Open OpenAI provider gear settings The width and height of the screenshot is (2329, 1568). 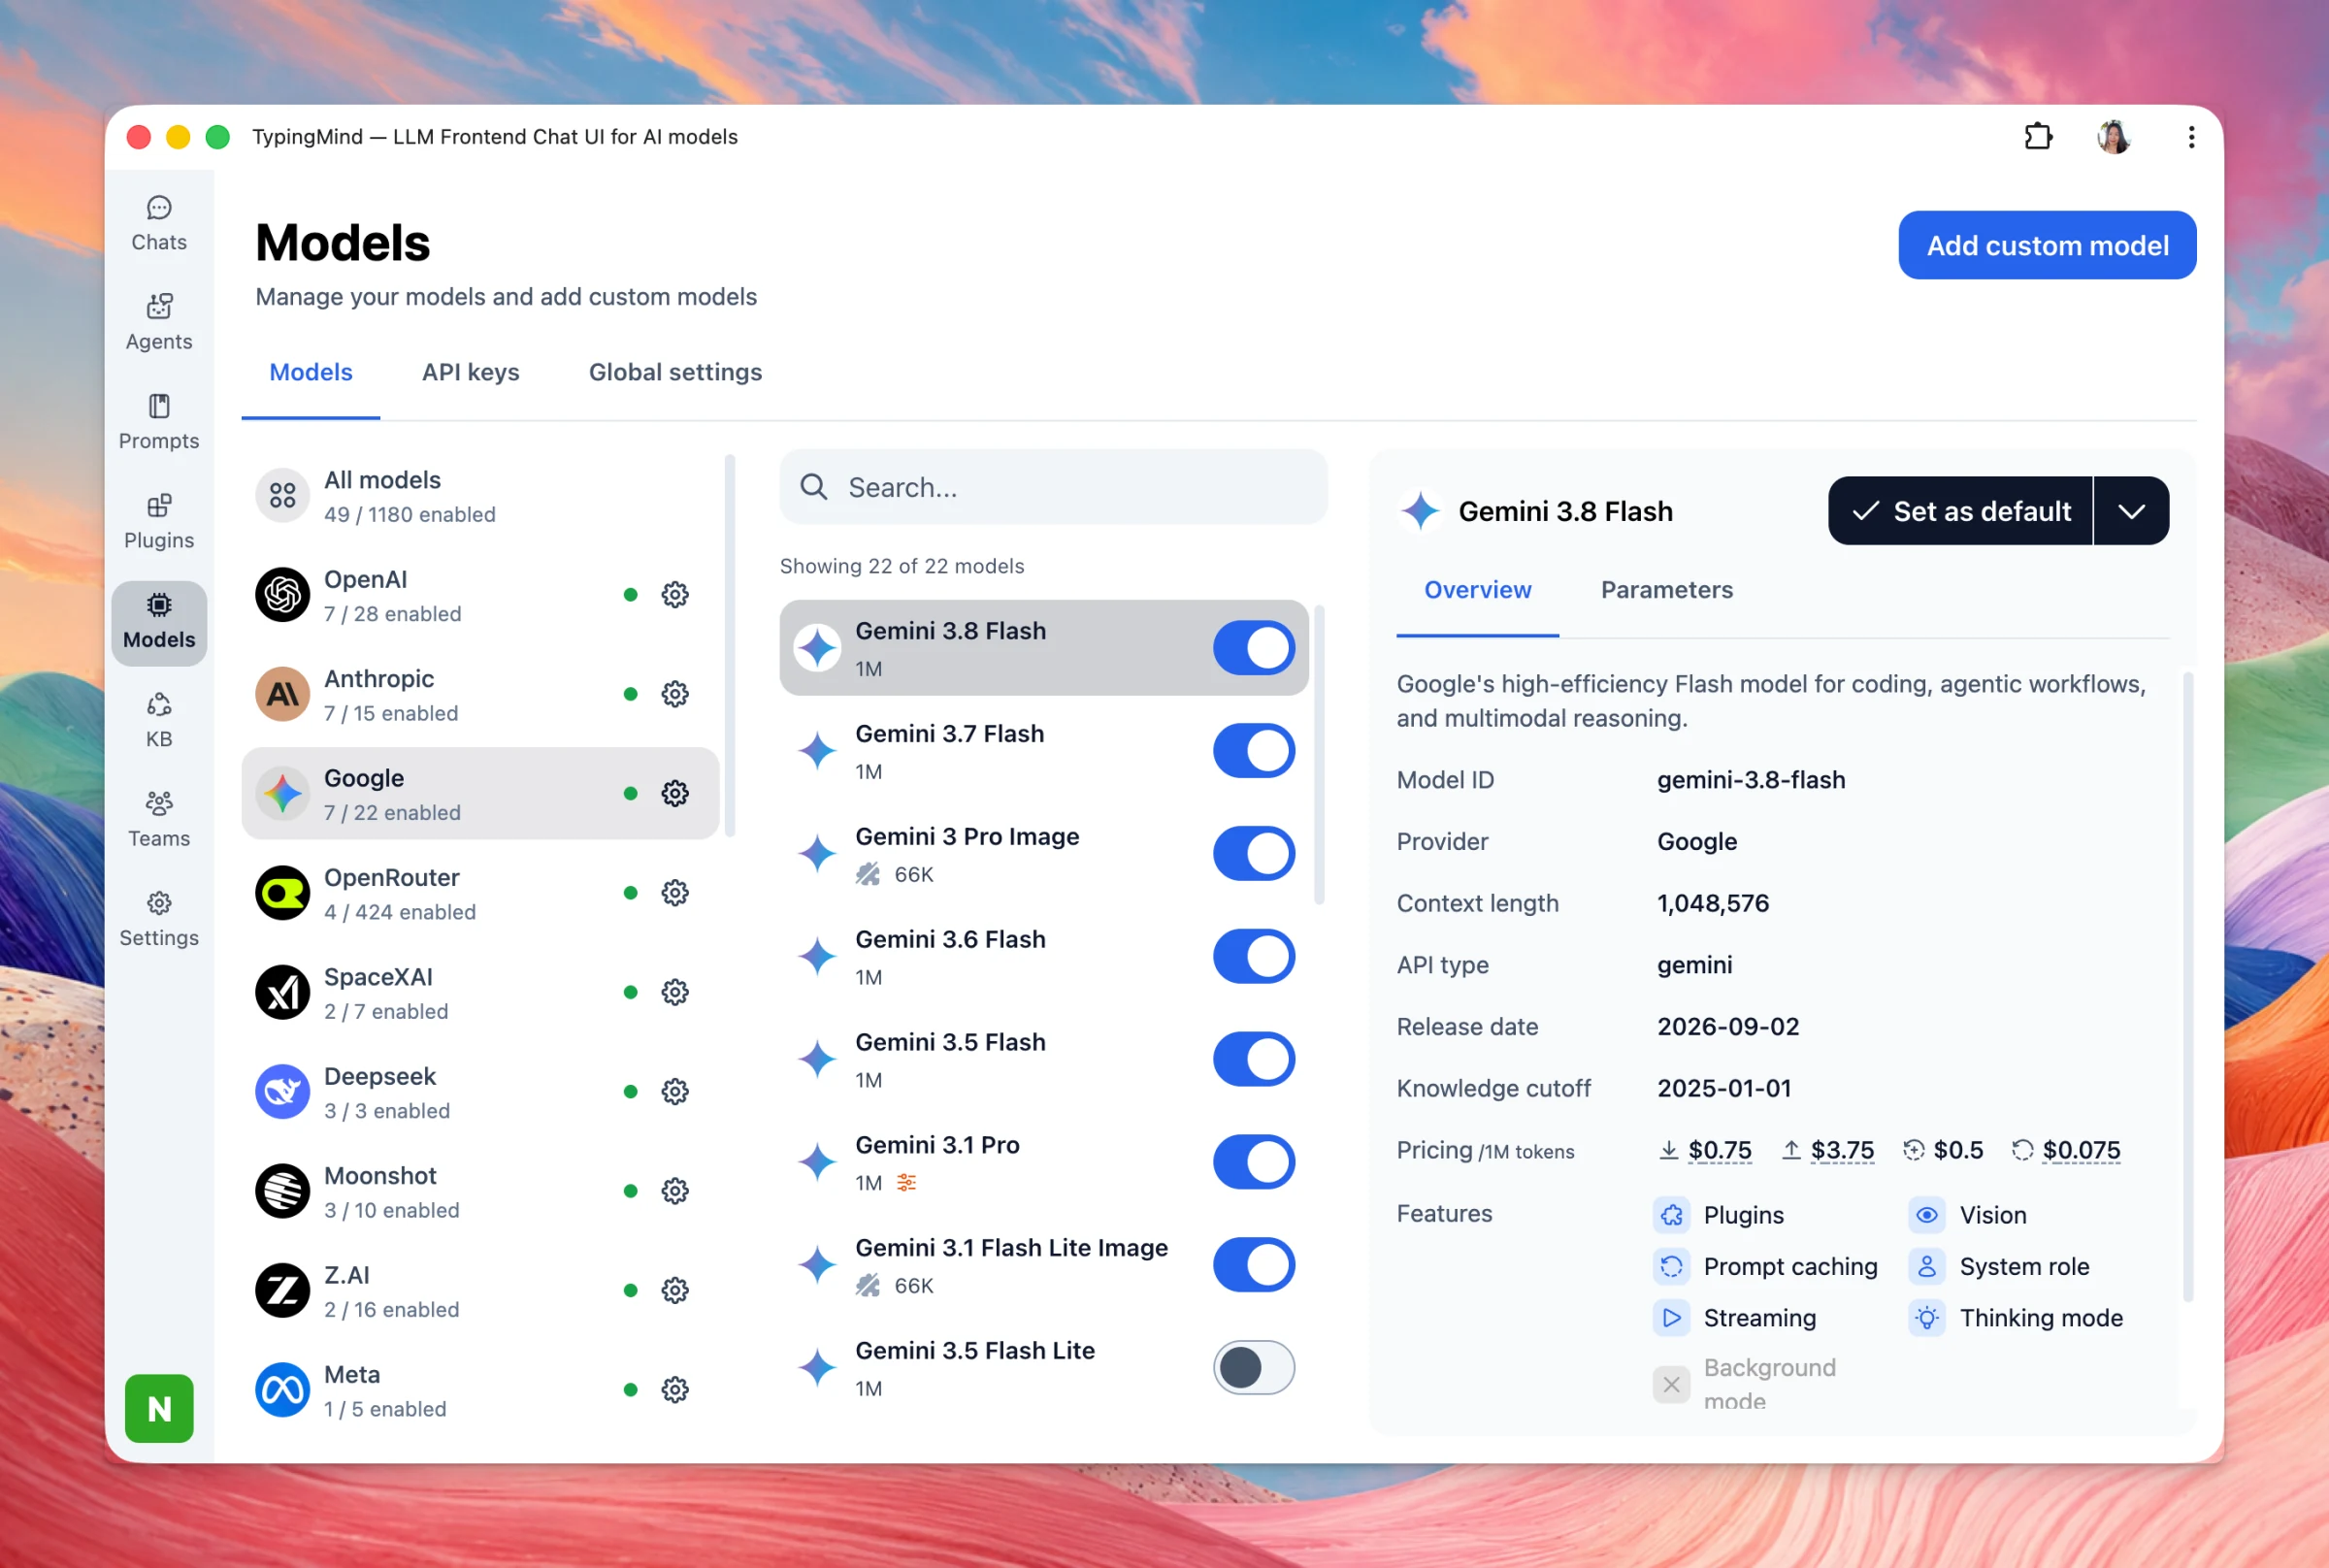[x=675, y=595]
